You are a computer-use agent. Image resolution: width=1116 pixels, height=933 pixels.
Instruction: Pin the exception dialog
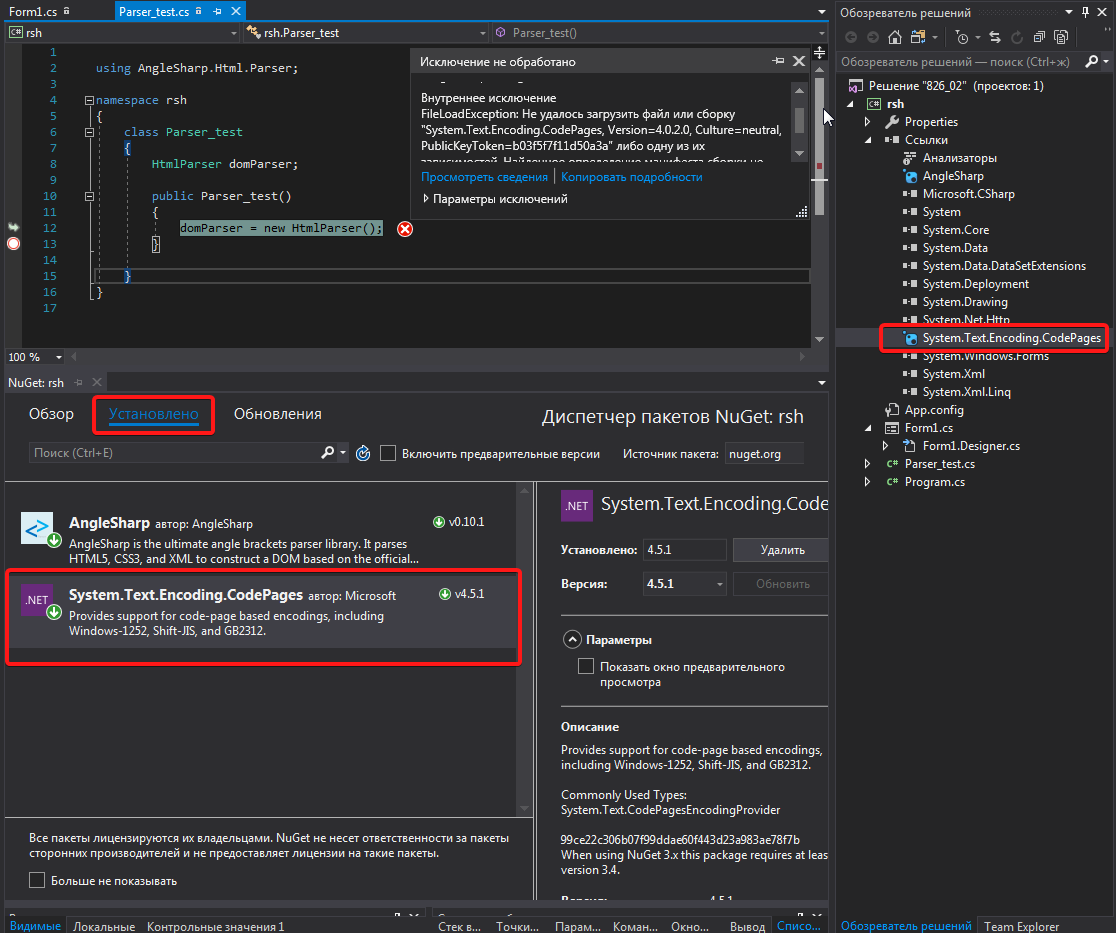(778, 61)
